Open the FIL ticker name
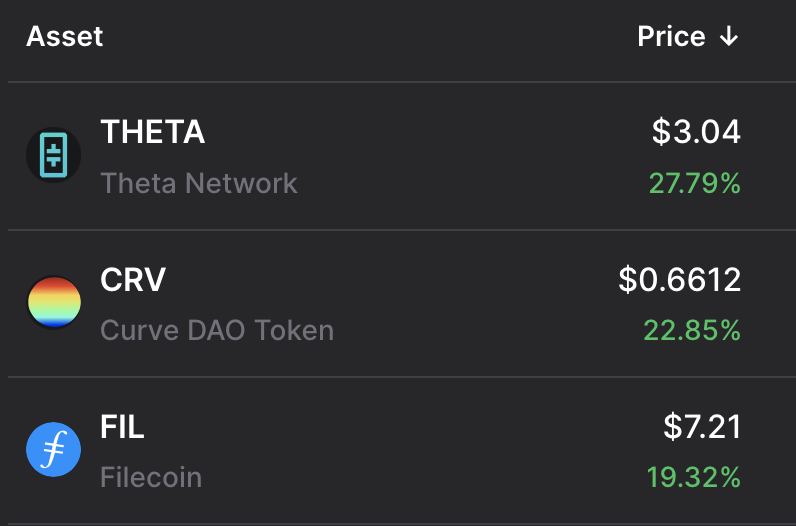This screenshot has height=526, width=796. (x=122, y=427)
